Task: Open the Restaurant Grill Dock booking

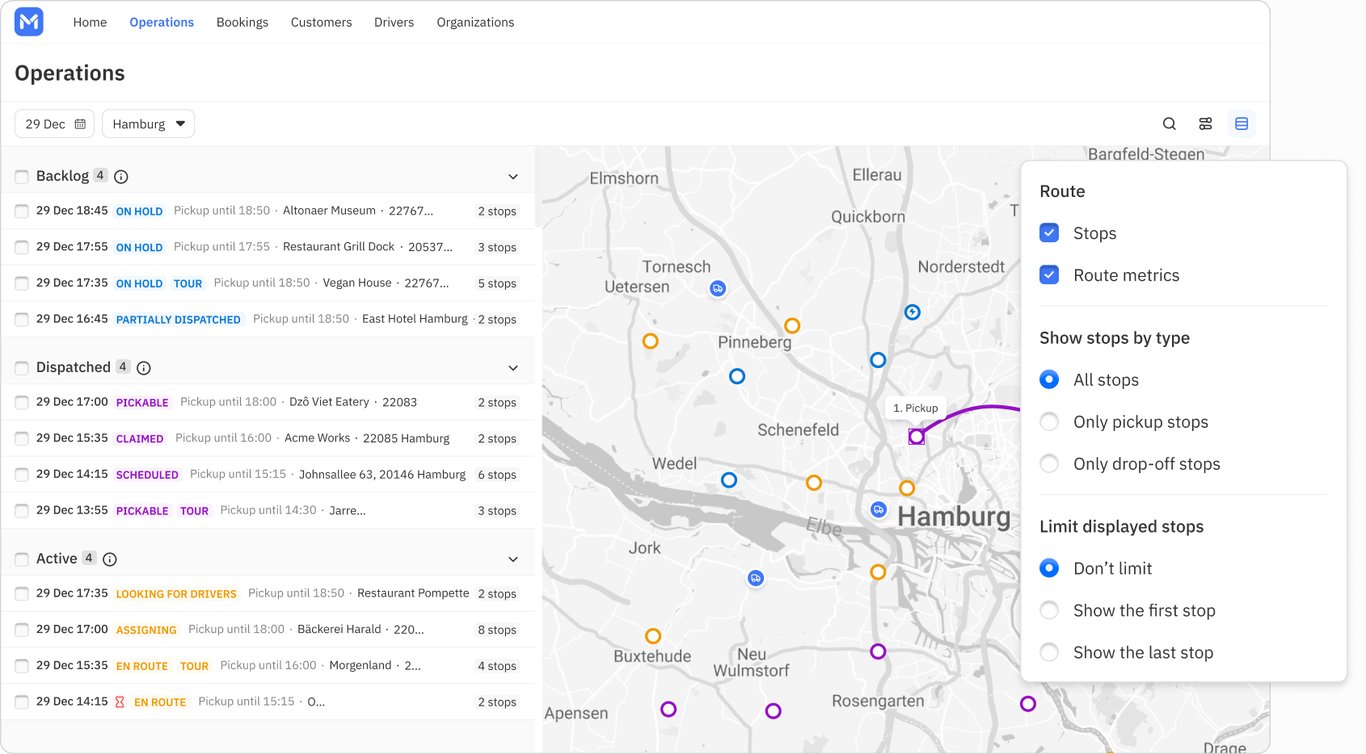Action: tap(267, 247)
